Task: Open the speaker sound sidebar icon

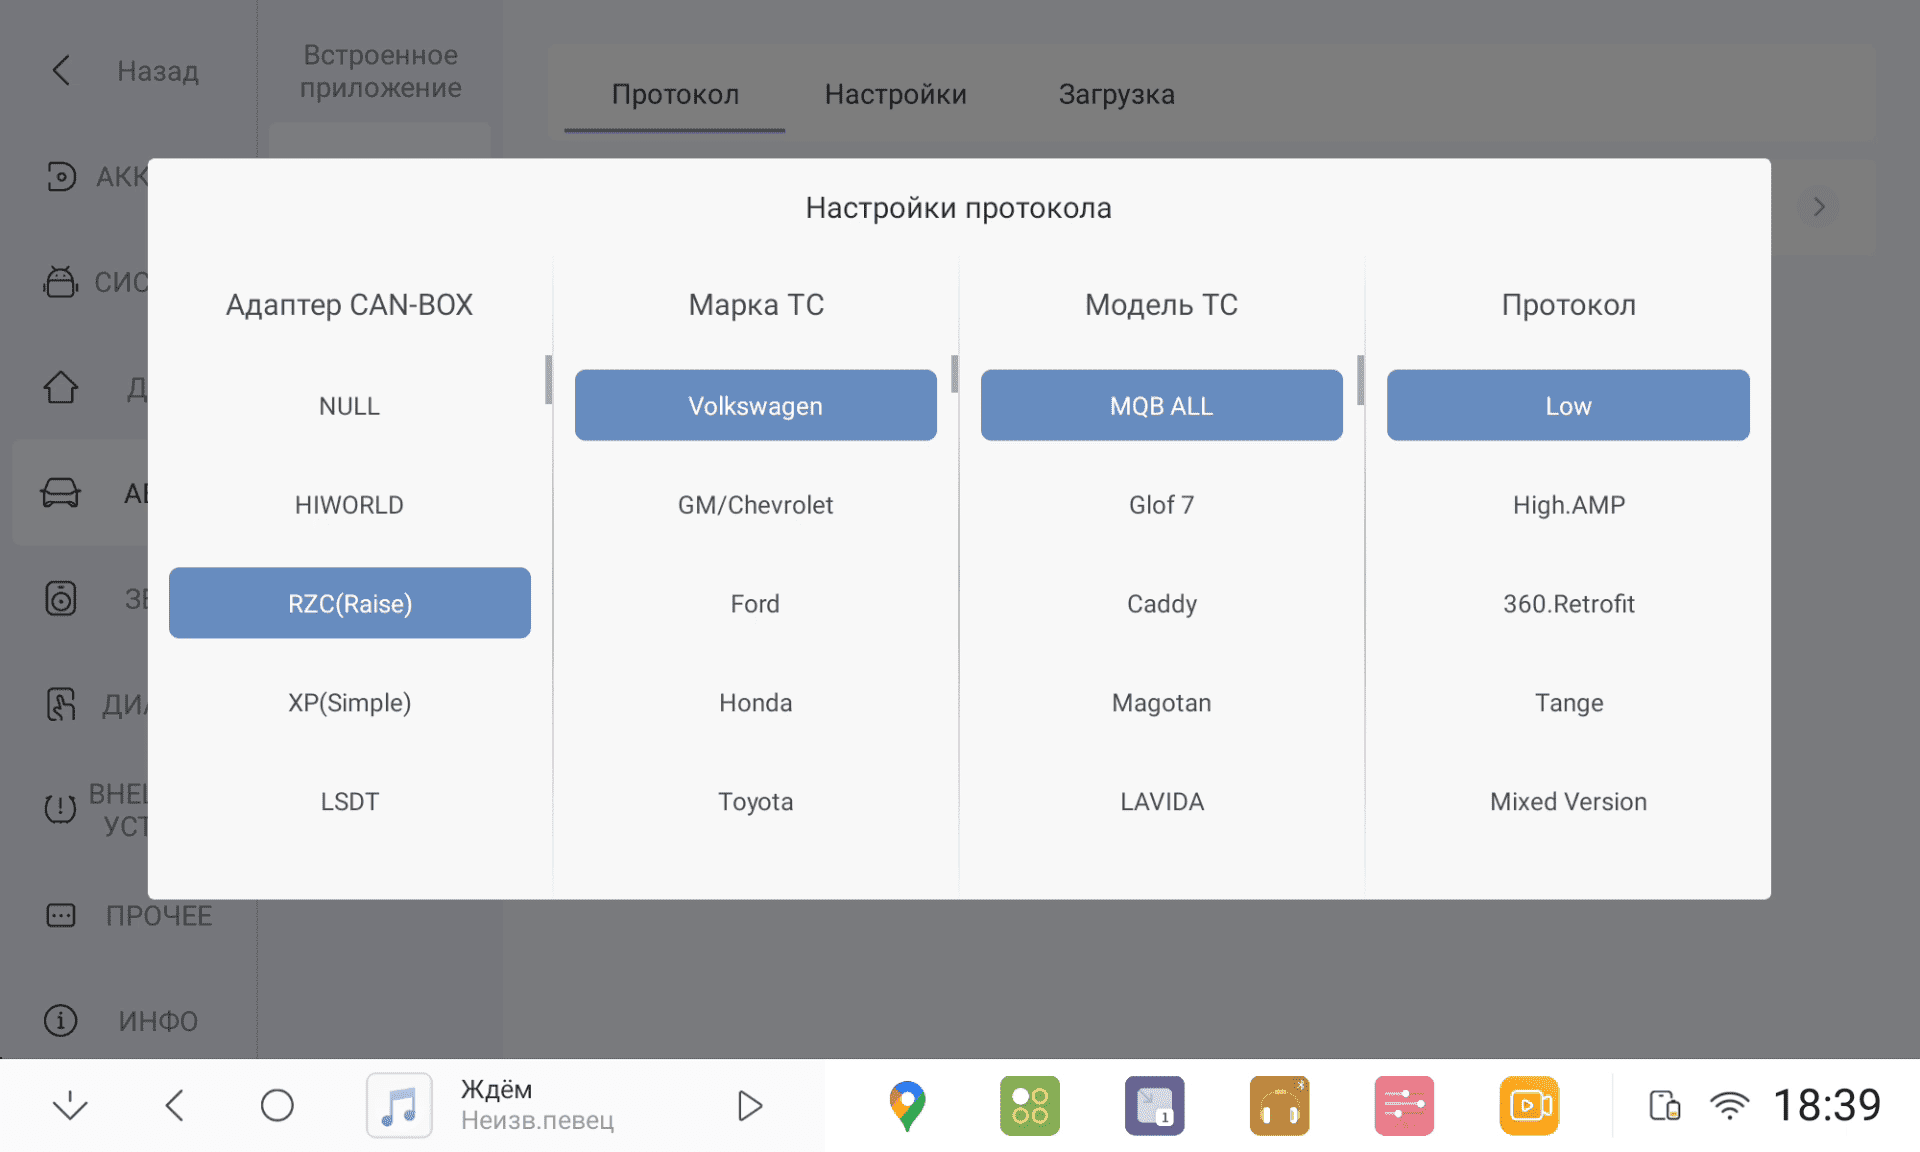Action: click(x=61, y=598)
